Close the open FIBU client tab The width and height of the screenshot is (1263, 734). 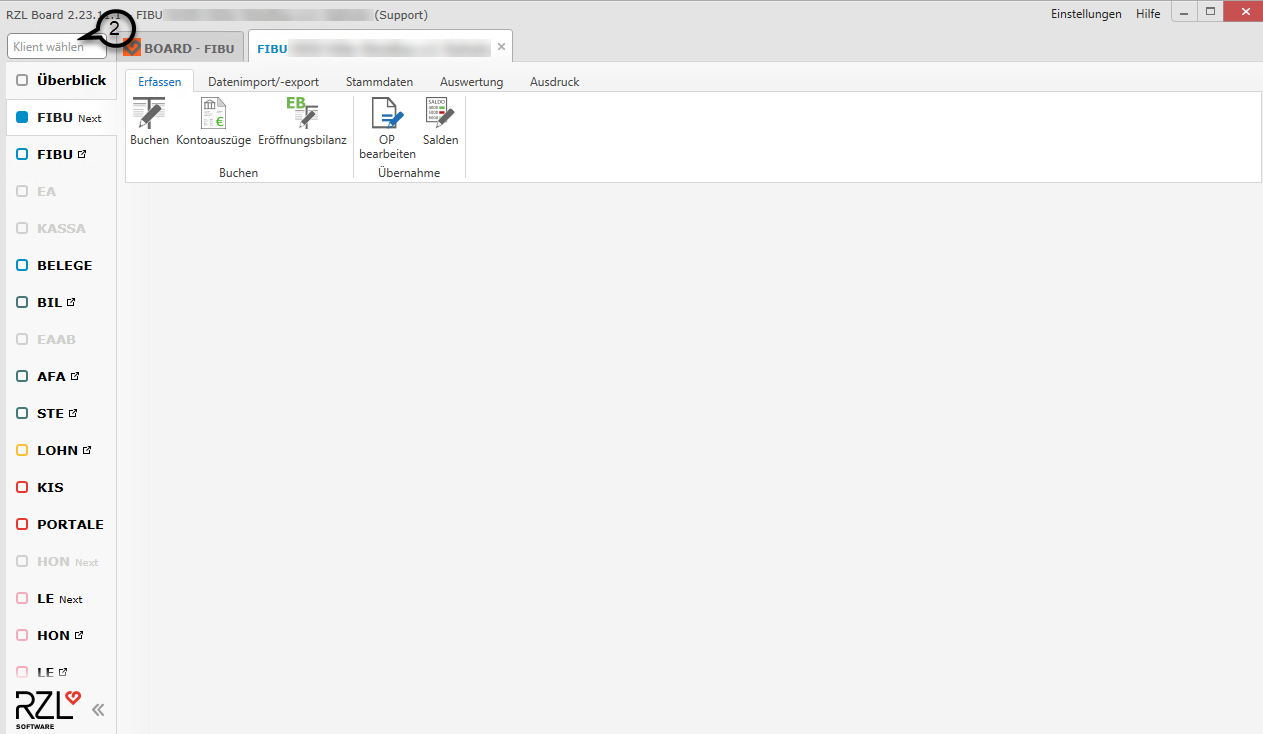(x=501, y=47)
